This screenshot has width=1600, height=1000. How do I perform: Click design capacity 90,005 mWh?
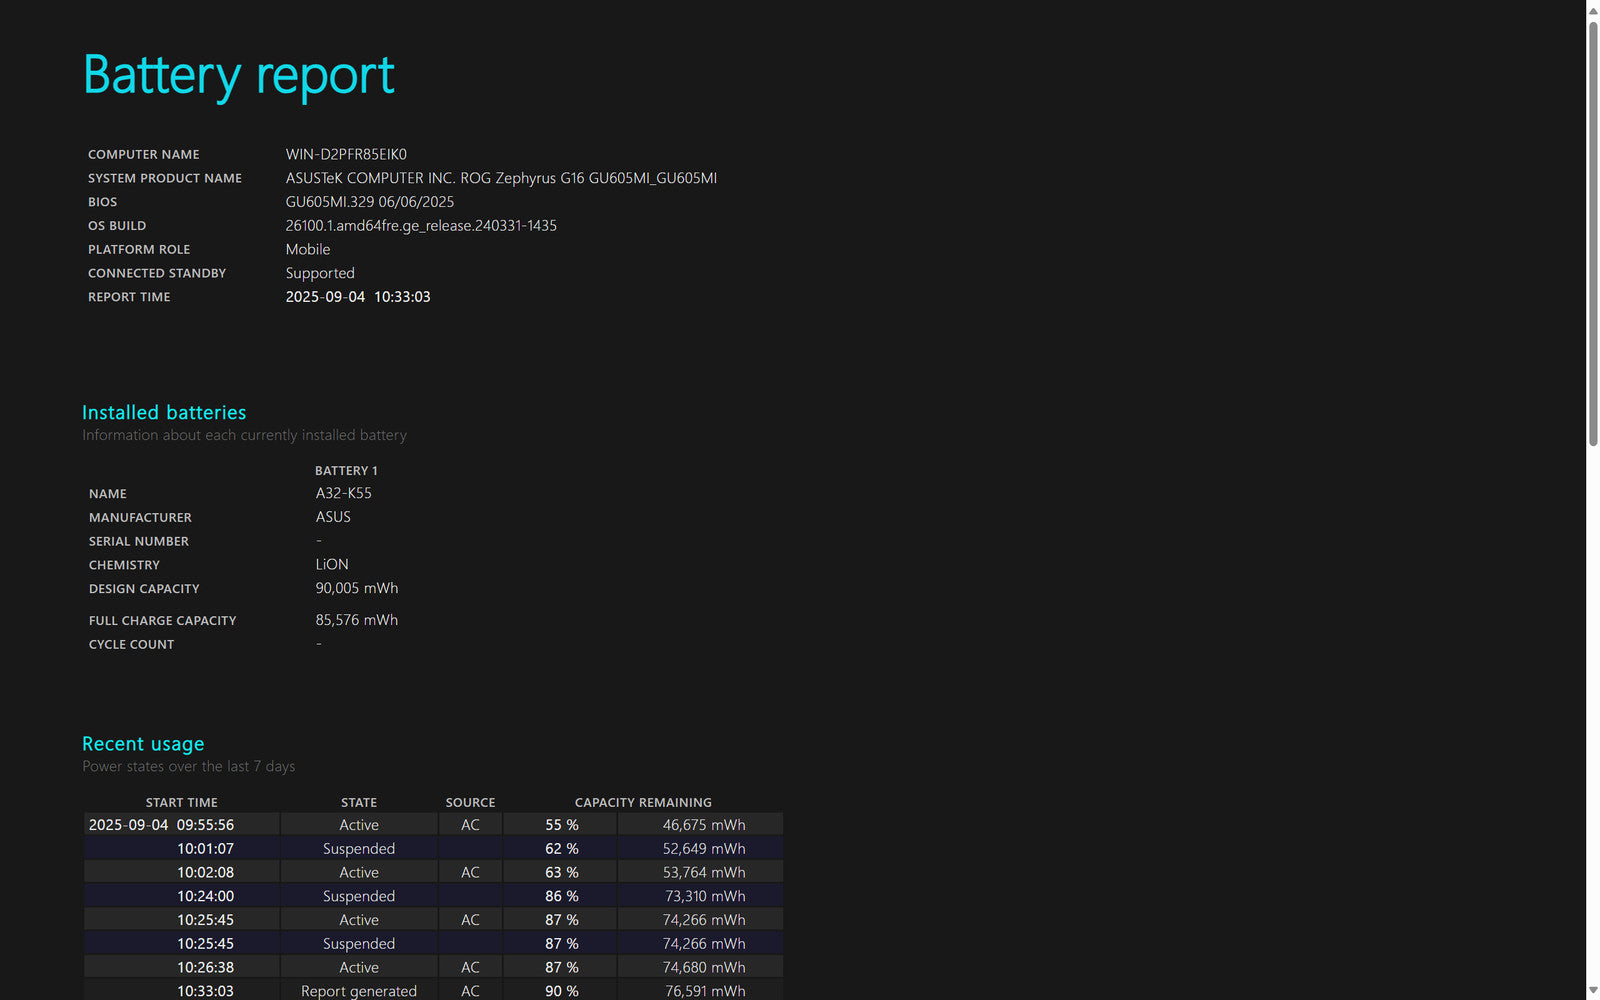[x=356, y=588]
